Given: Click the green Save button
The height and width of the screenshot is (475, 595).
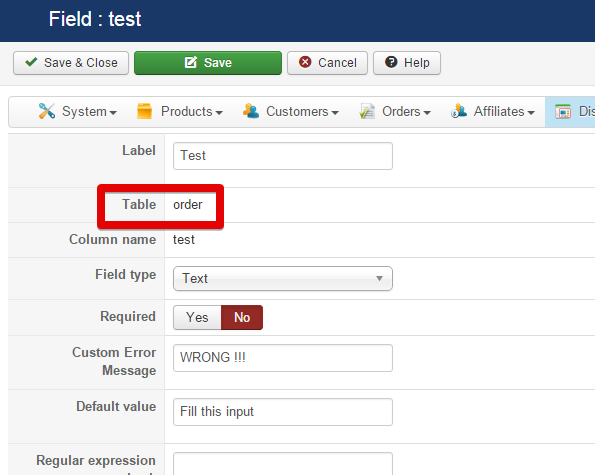Looking at the screenshot, I should [208, 63].
